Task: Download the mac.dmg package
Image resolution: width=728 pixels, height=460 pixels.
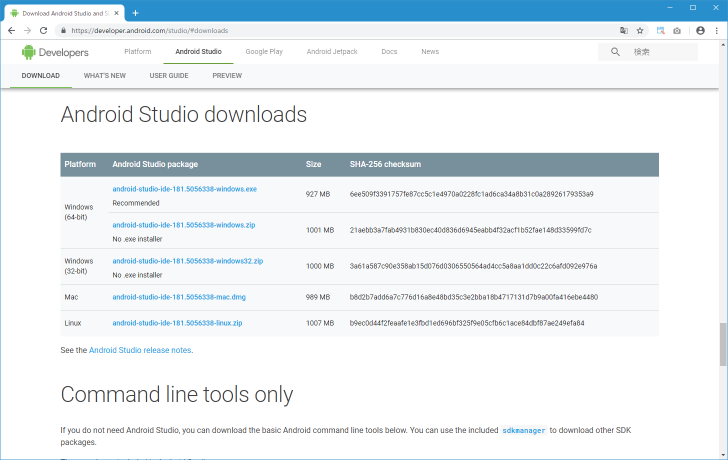Action: (179, 297)
